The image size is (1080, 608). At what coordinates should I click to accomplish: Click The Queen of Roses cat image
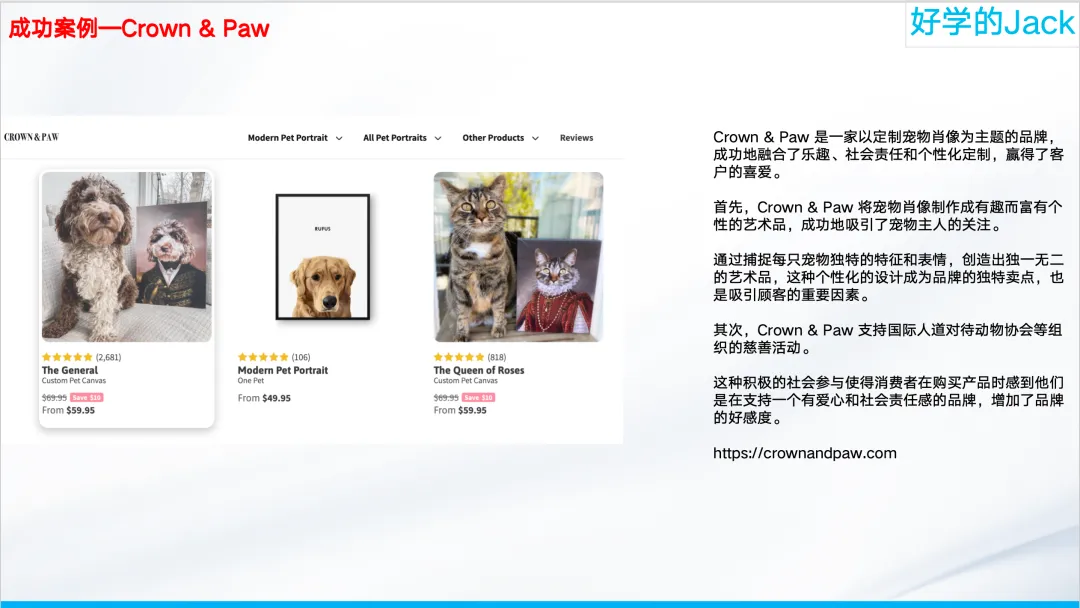coord(519,257)
